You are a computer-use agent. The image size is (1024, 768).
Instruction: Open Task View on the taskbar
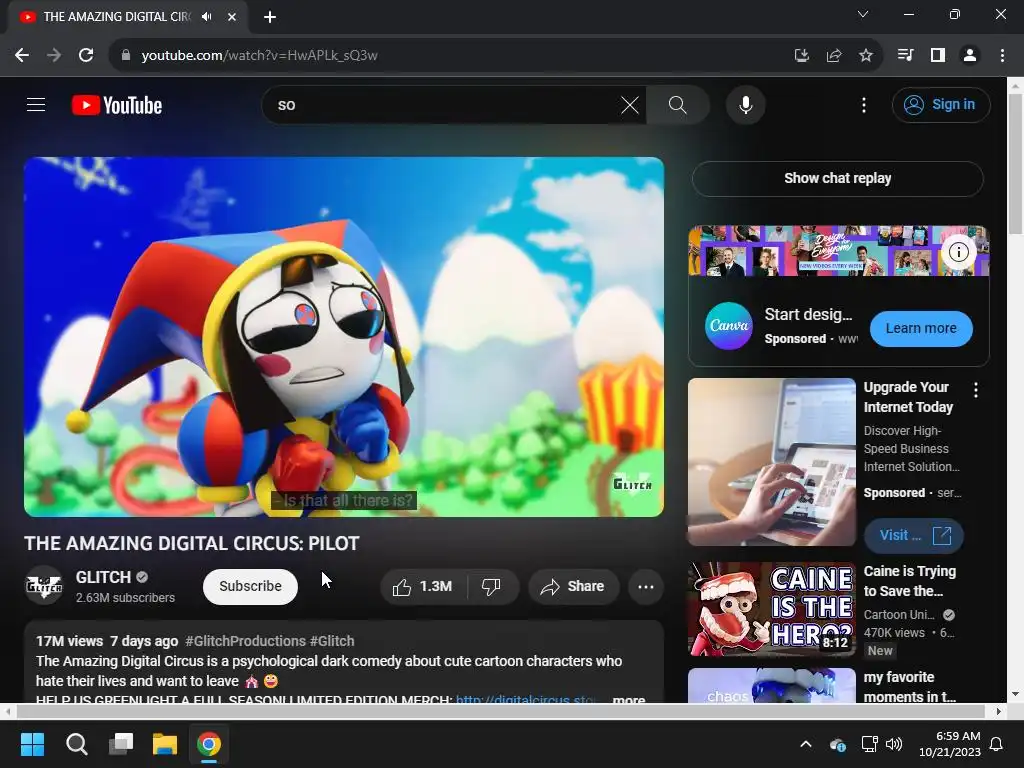[x=121, y=744]
